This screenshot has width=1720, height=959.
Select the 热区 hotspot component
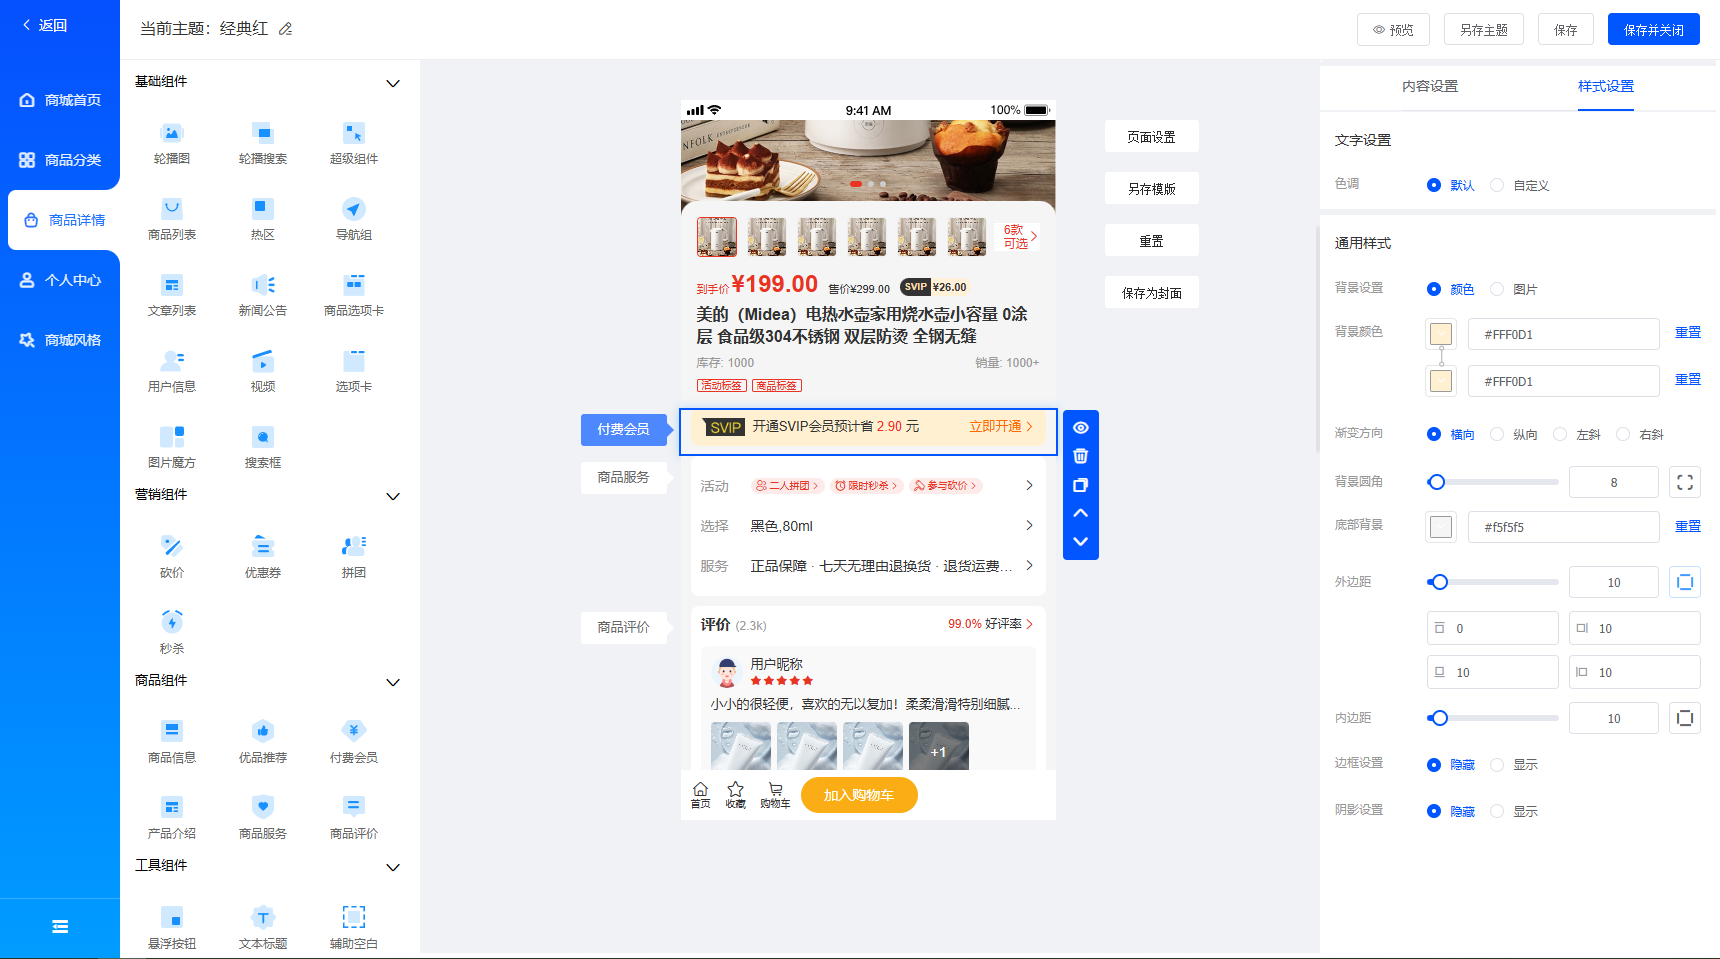pyautogui.click(x=263, y=220)
